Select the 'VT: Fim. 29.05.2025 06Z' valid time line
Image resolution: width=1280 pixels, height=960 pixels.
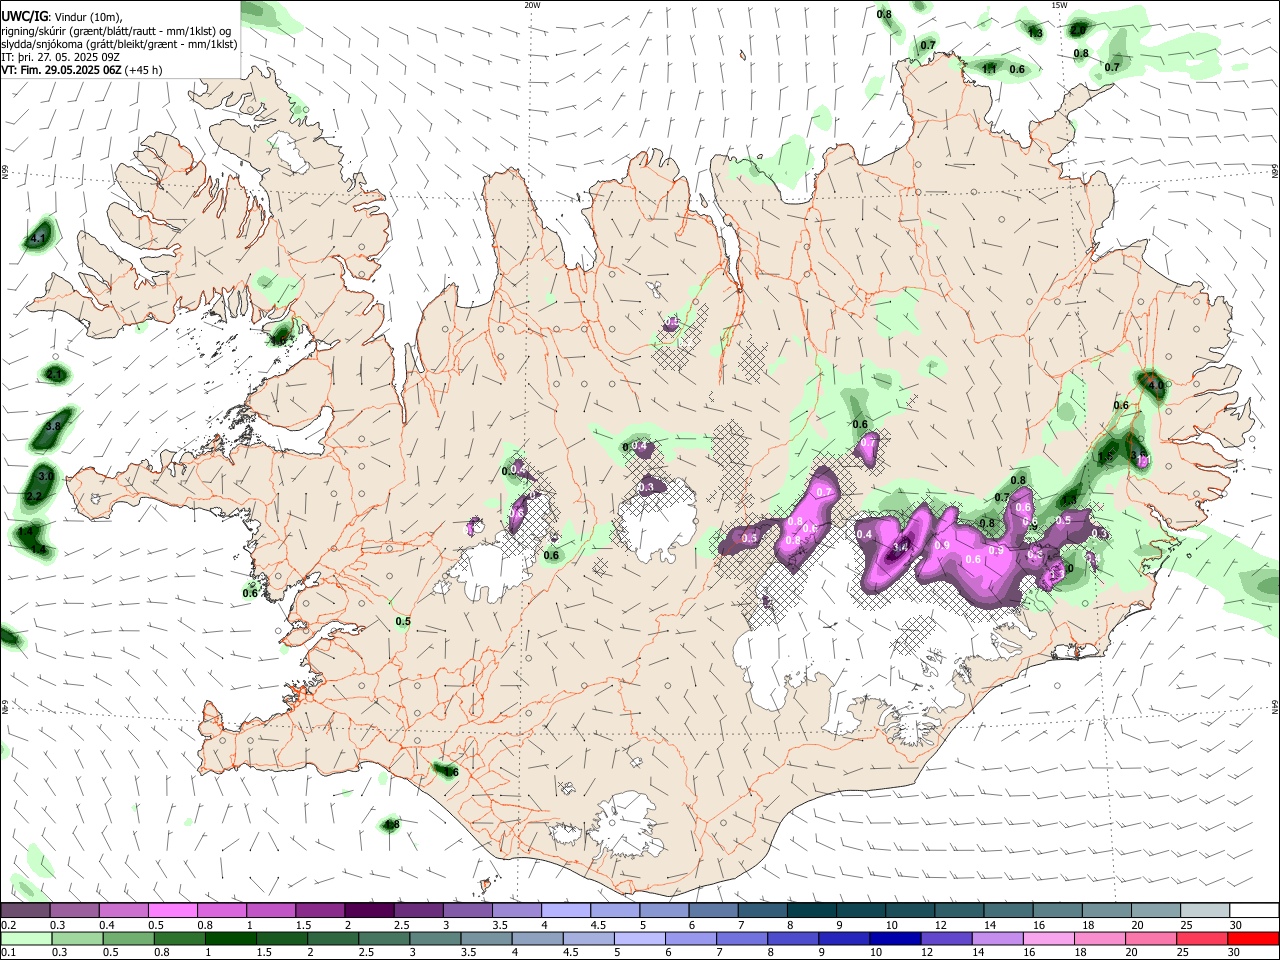(x=62, y=70)
